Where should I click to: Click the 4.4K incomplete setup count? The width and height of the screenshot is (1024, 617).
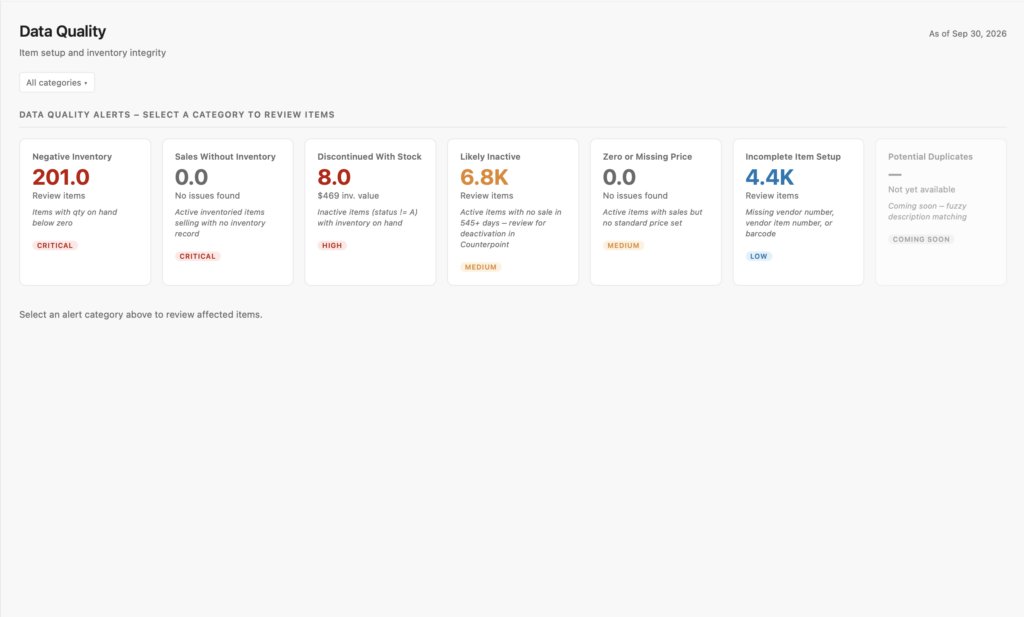pyautogui.click(x=769, y=177)
